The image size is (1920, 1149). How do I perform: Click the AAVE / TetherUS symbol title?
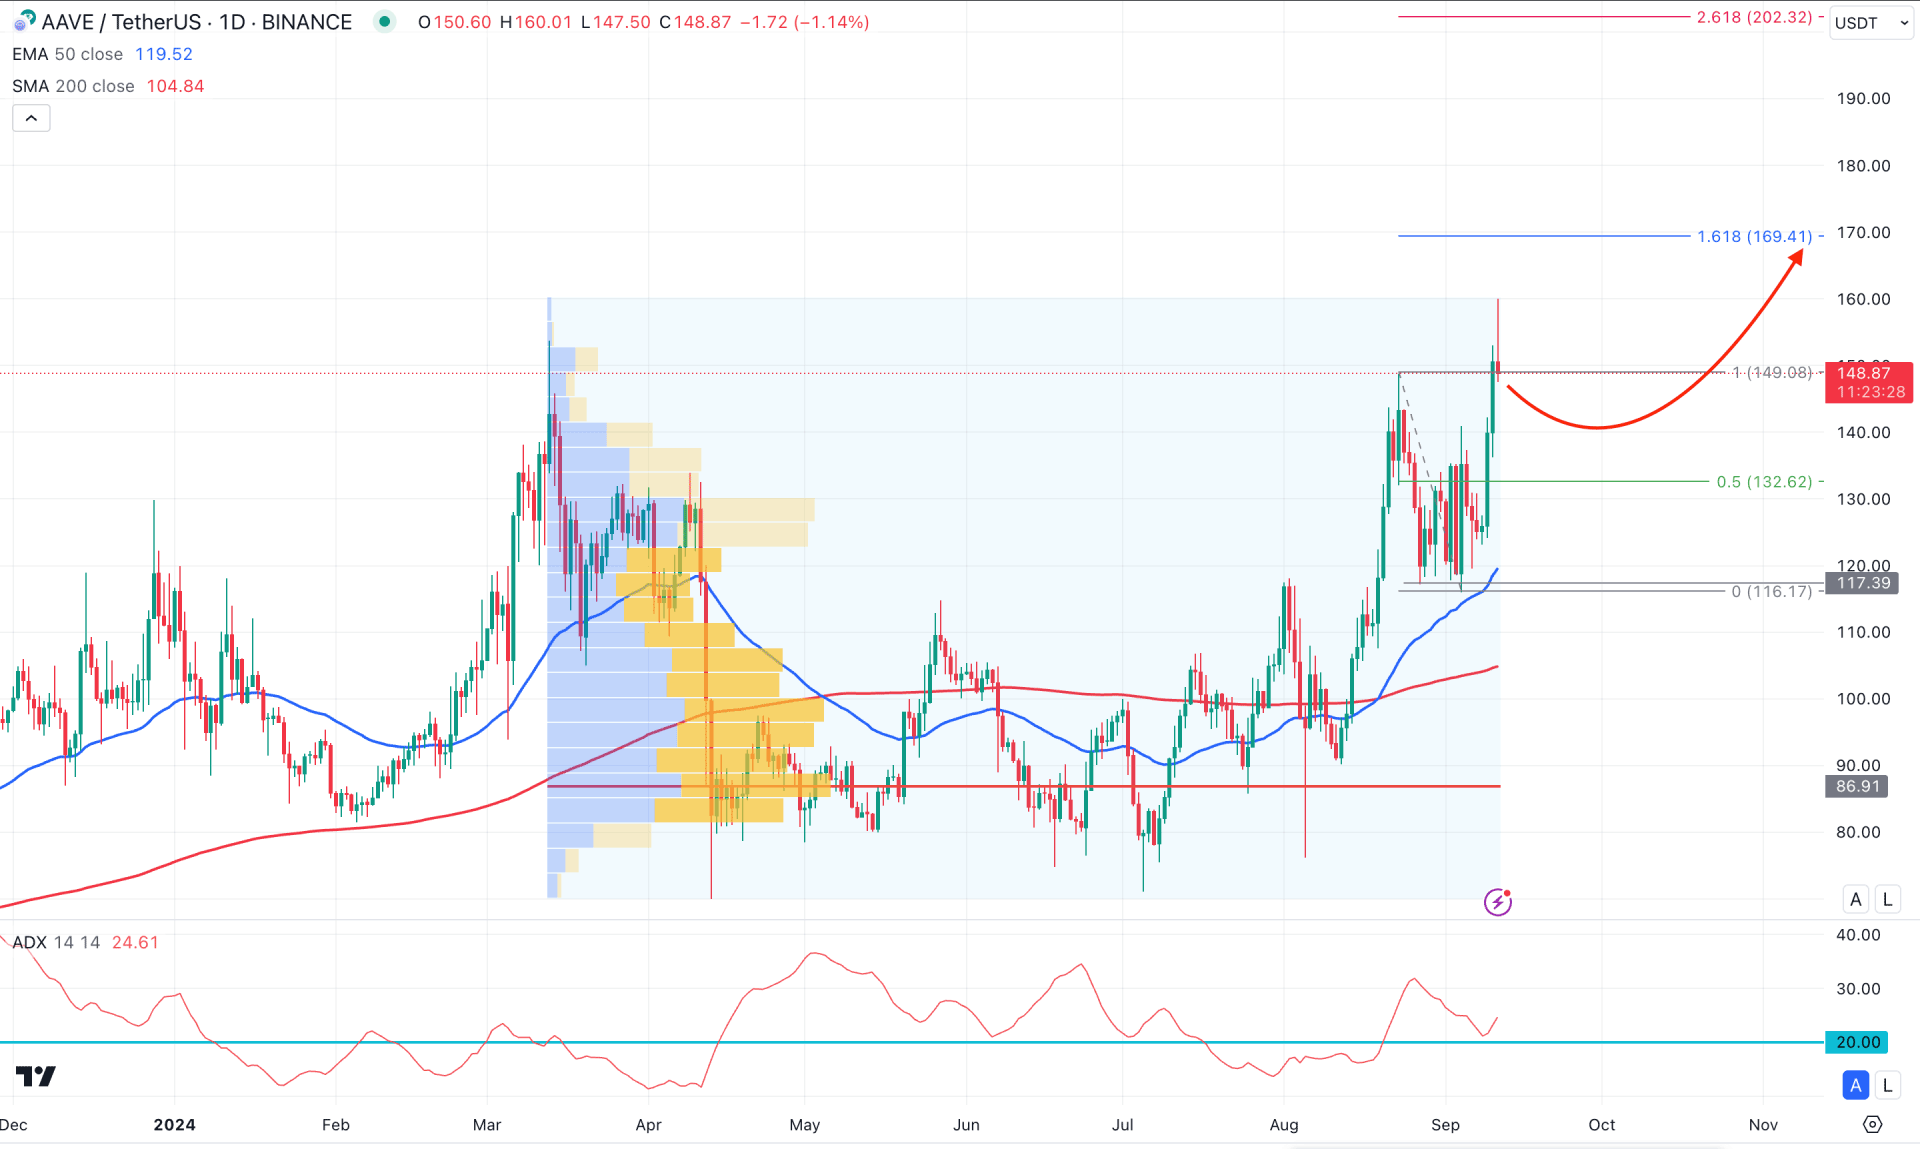pyautogui.click(x=121, y=22)
